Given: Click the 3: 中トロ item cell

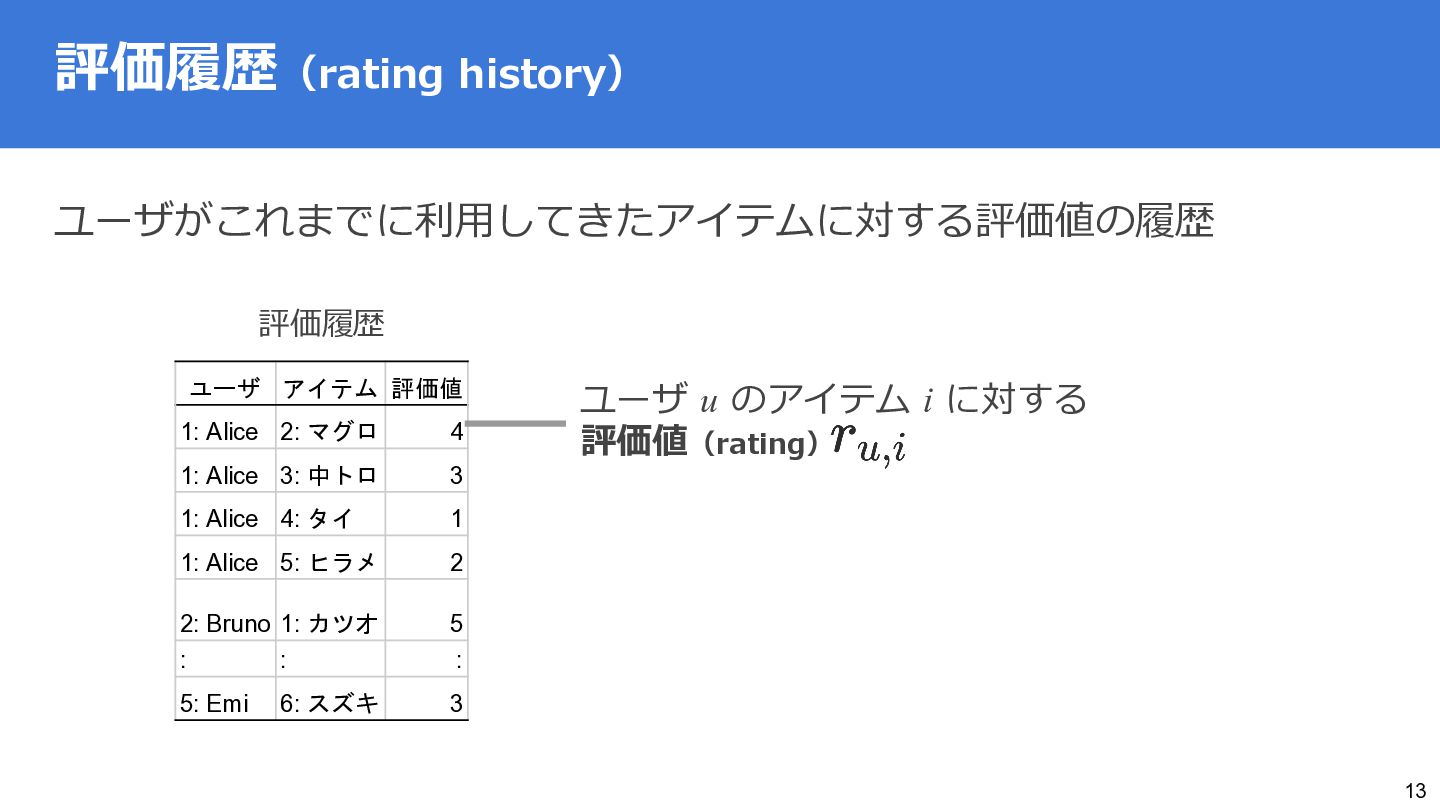Looking at the screenshot, I should click(x=329, y=476).
